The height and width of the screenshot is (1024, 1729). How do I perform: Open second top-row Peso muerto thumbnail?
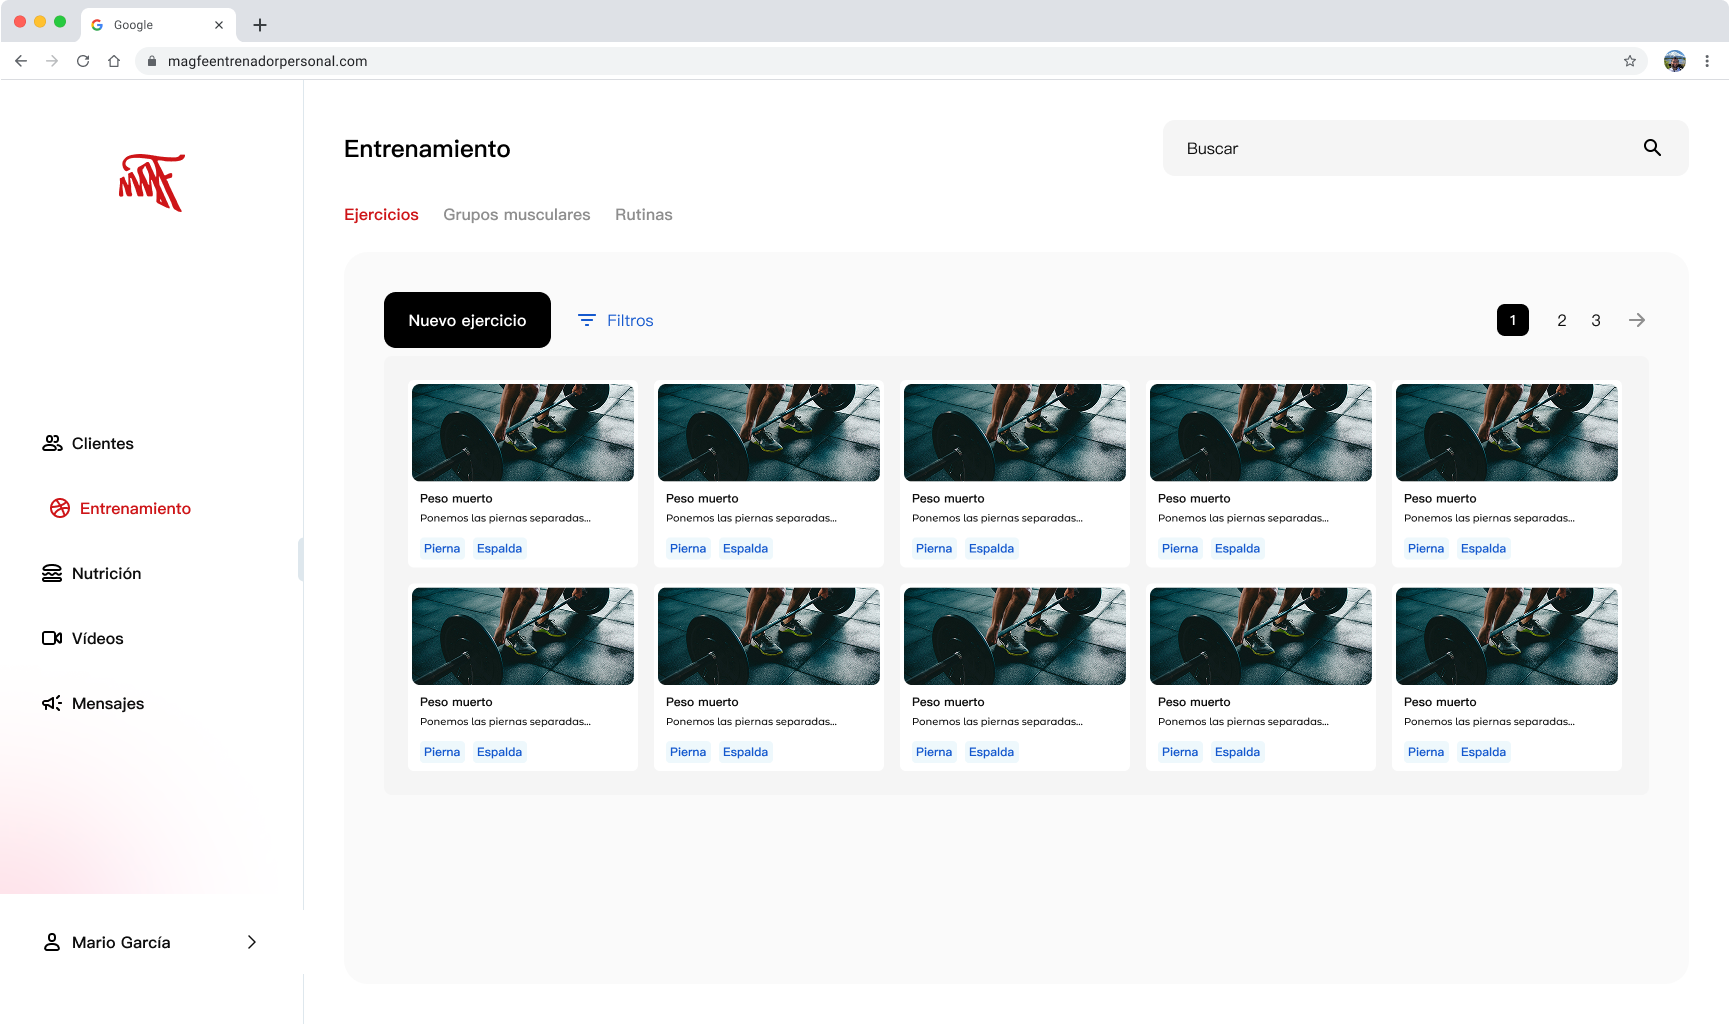coord(769,432)
